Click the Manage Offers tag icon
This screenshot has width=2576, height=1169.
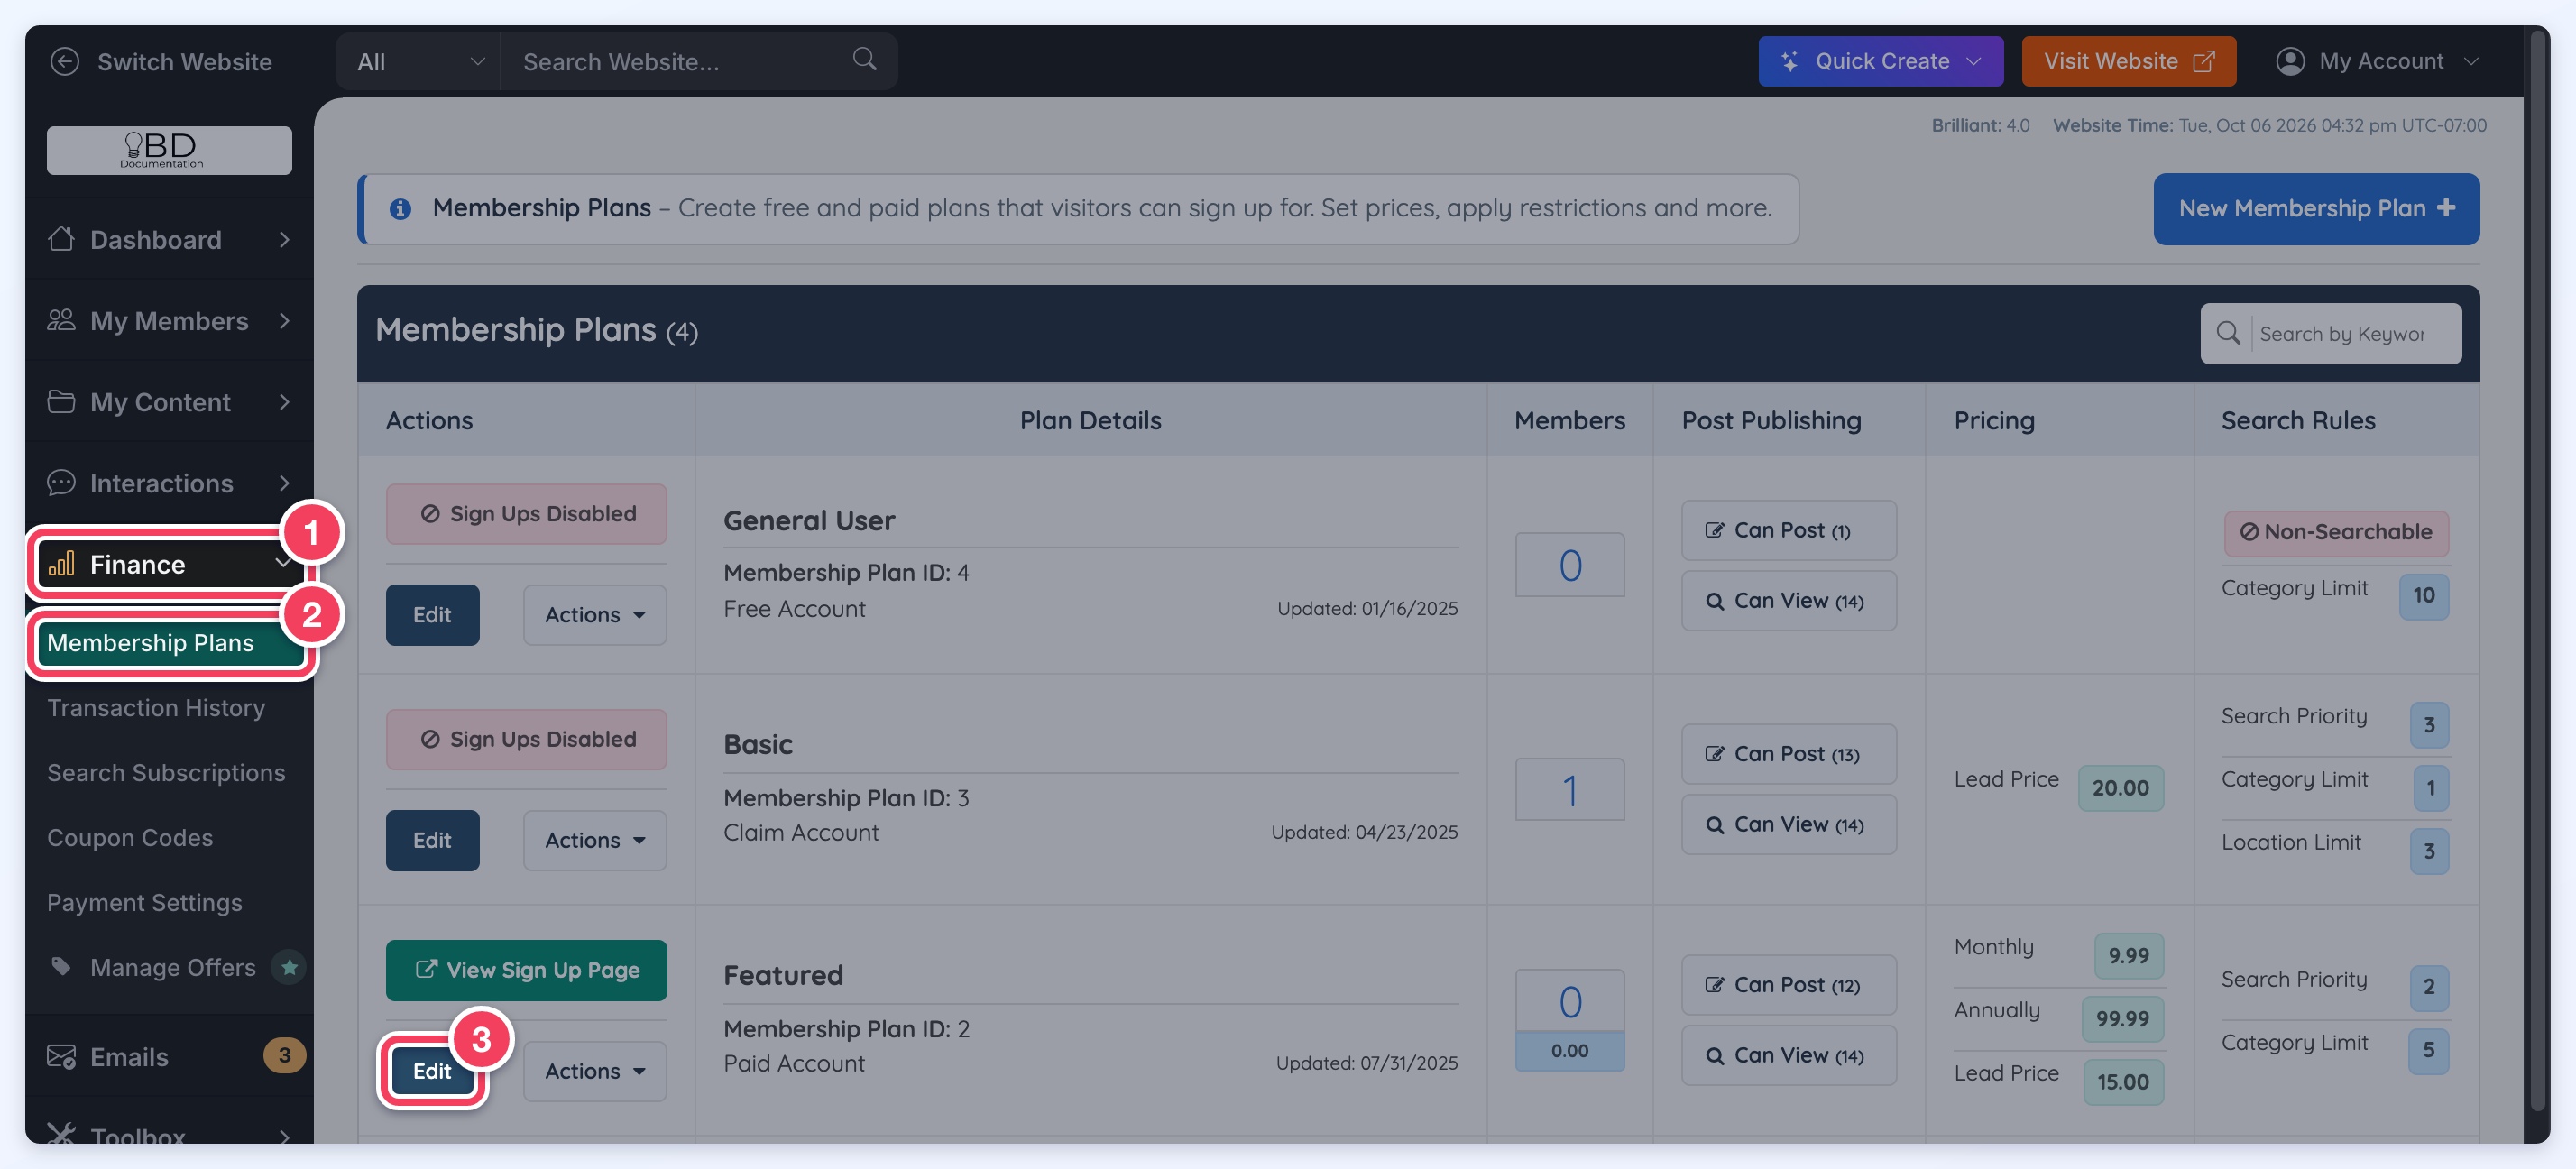[61, 966]
